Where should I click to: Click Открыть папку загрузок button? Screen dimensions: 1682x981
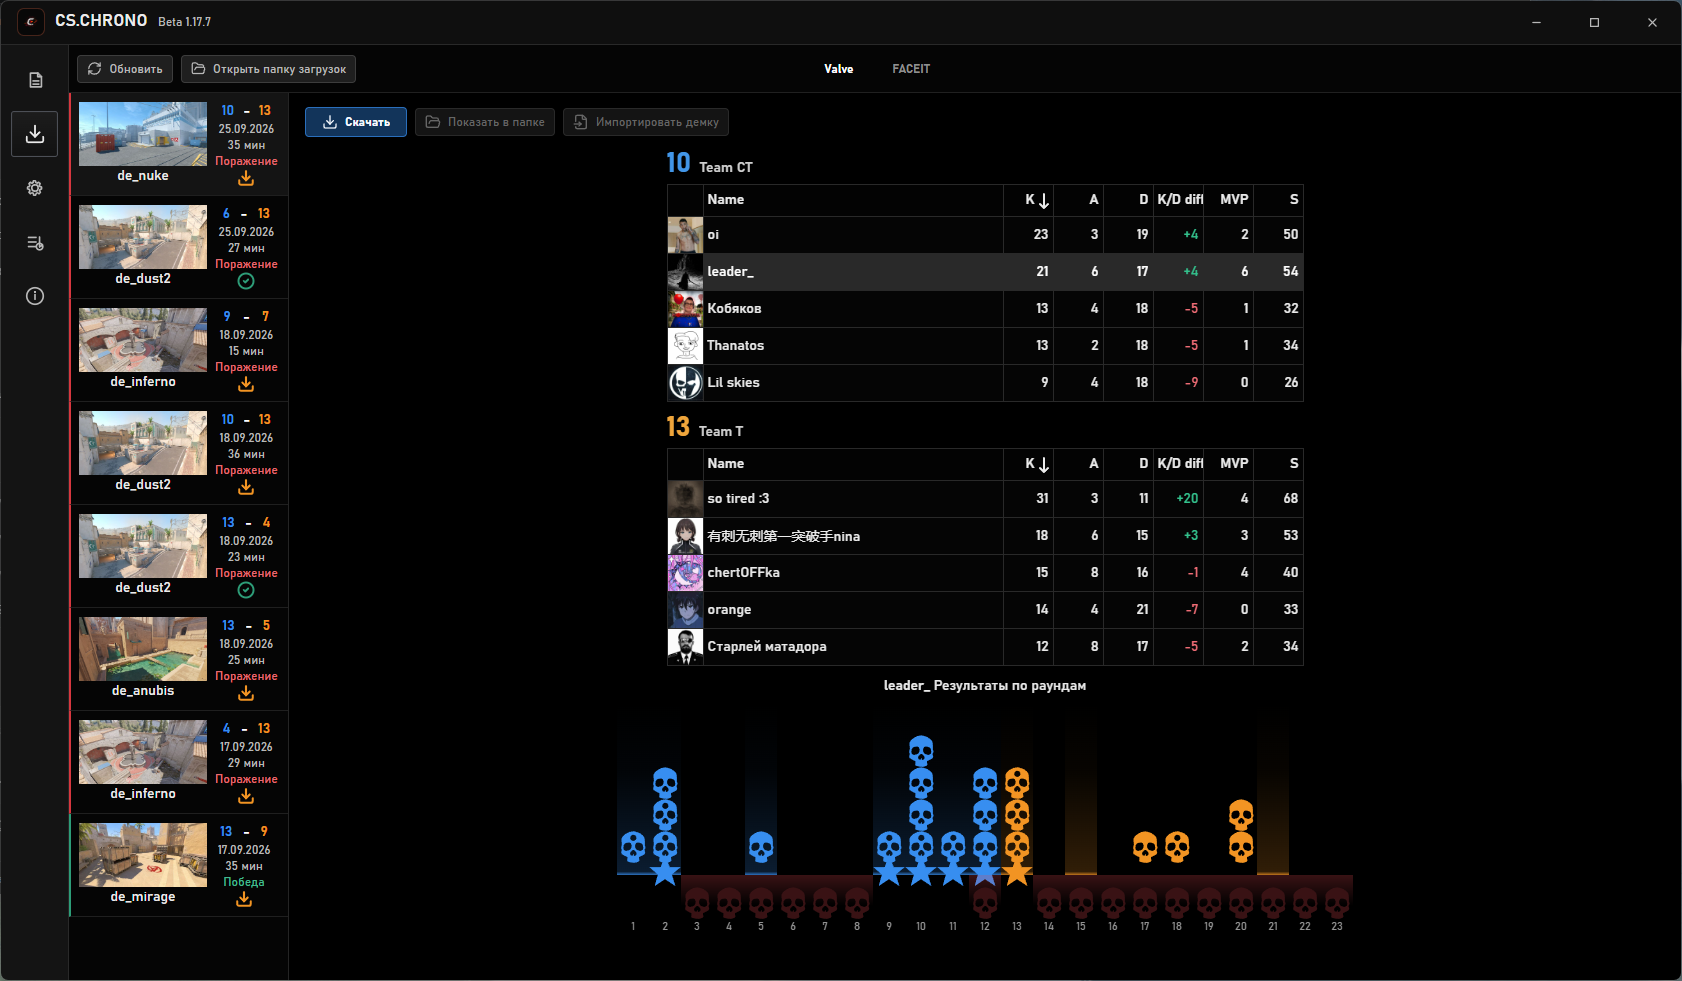[268, 69]
